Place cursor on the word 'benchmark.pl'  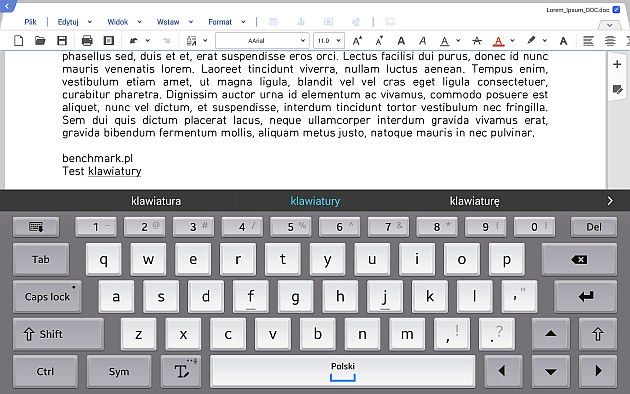tap(97, 158)
